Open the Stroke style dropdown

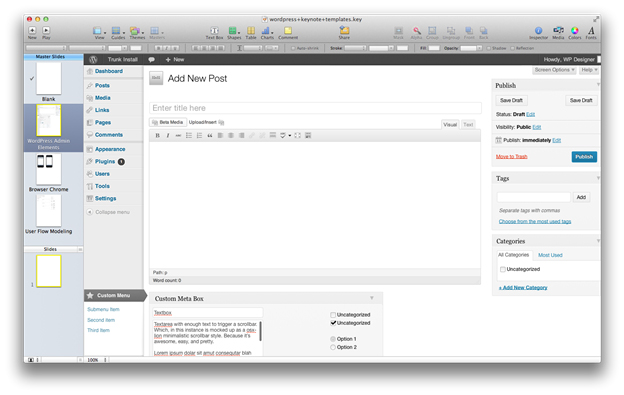[x=355, y=48]
